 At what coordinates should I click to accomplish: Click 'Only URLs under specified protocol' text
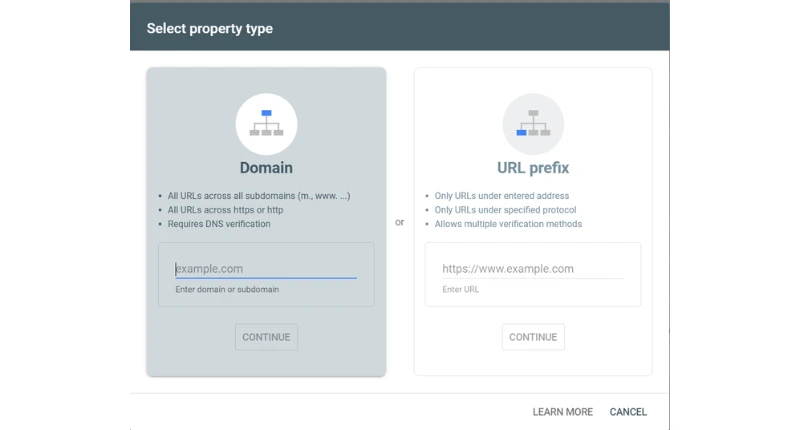click(505, 210)
